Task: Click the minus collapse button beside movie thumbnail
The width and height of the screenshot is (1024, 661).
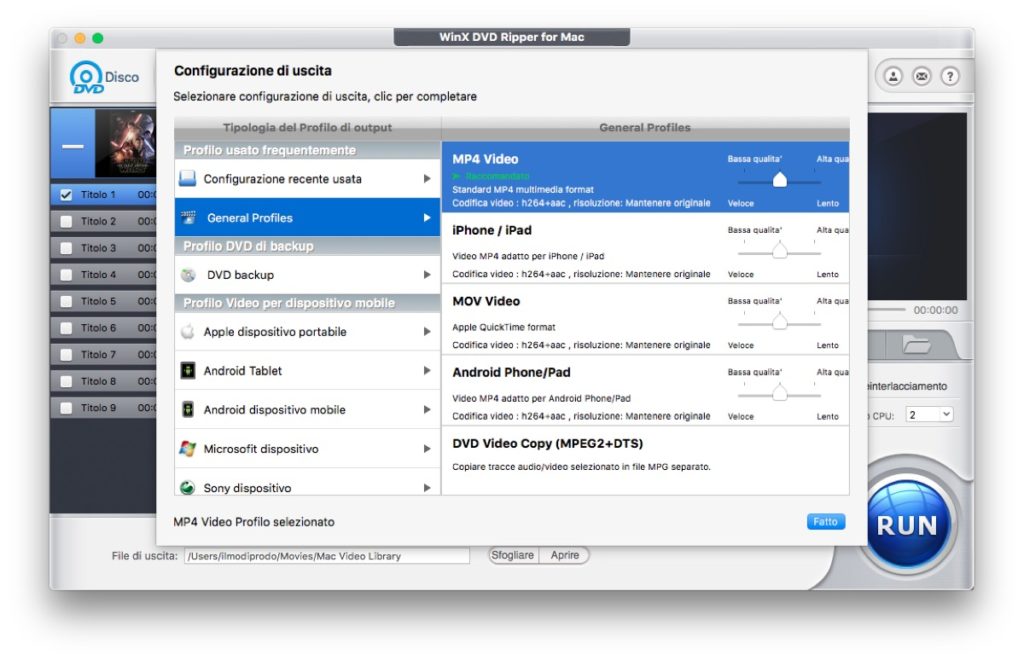Action: click(72, 146)
